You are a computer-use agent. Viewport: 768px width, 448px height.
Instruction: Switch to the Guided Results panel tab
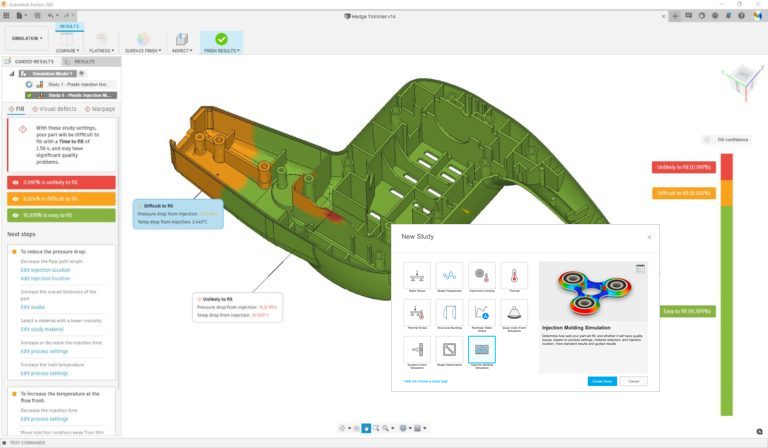point(30,61)
